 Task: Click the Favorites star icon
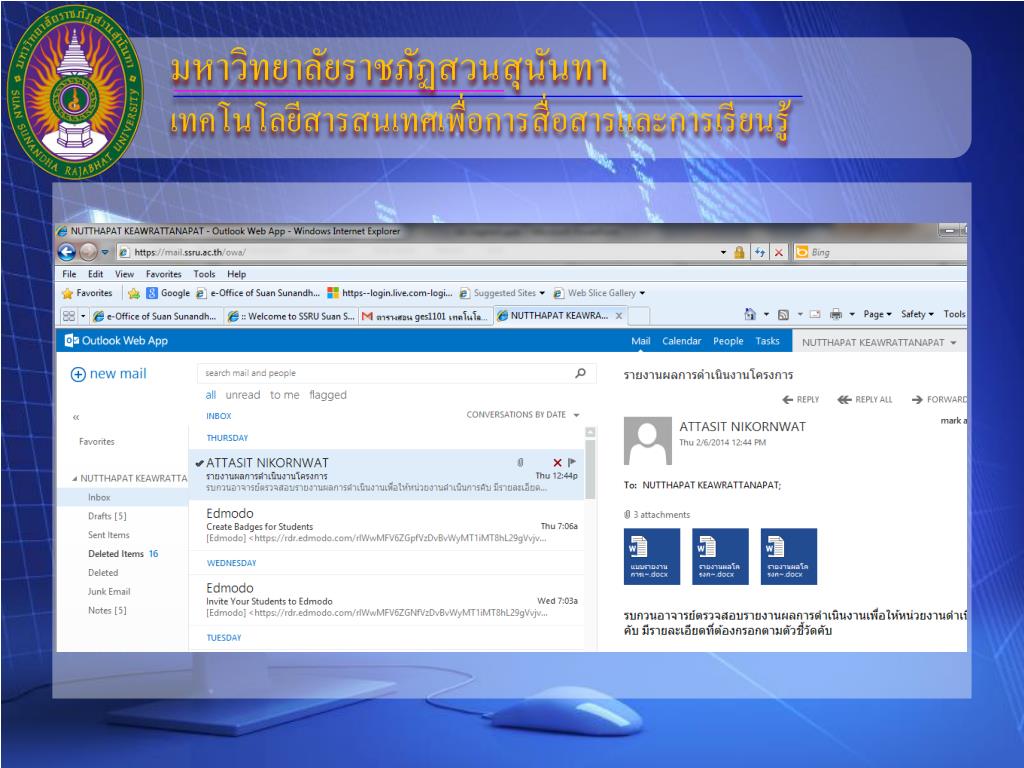click(67, 293)
